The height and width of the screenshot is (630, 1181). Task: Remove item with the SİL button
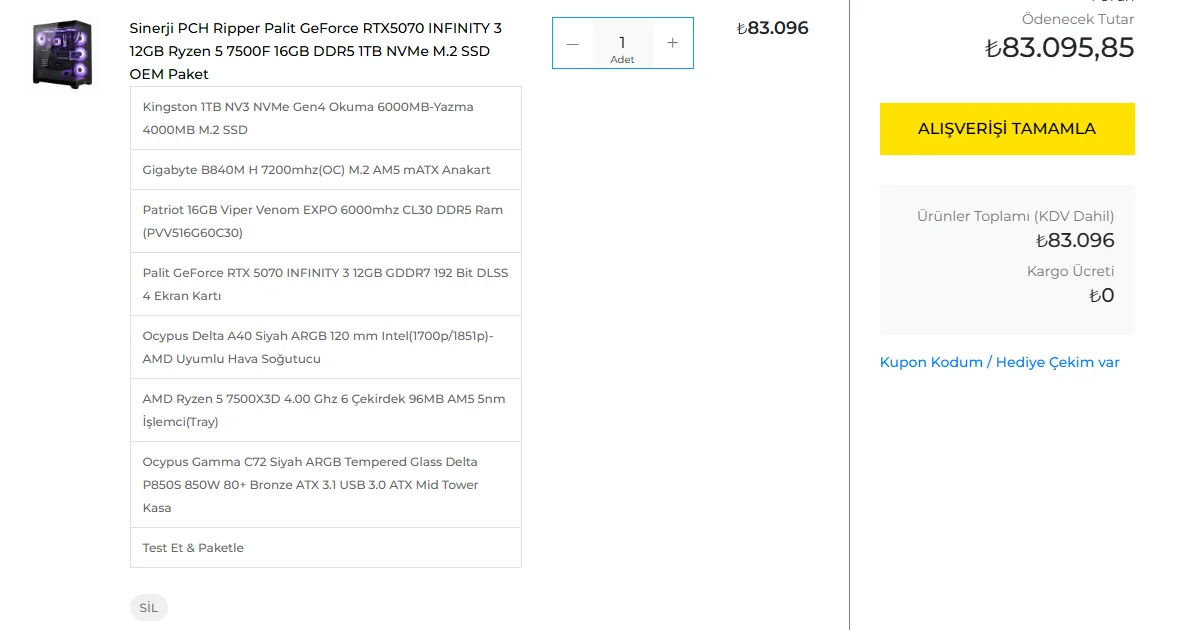tap(148, 607)
